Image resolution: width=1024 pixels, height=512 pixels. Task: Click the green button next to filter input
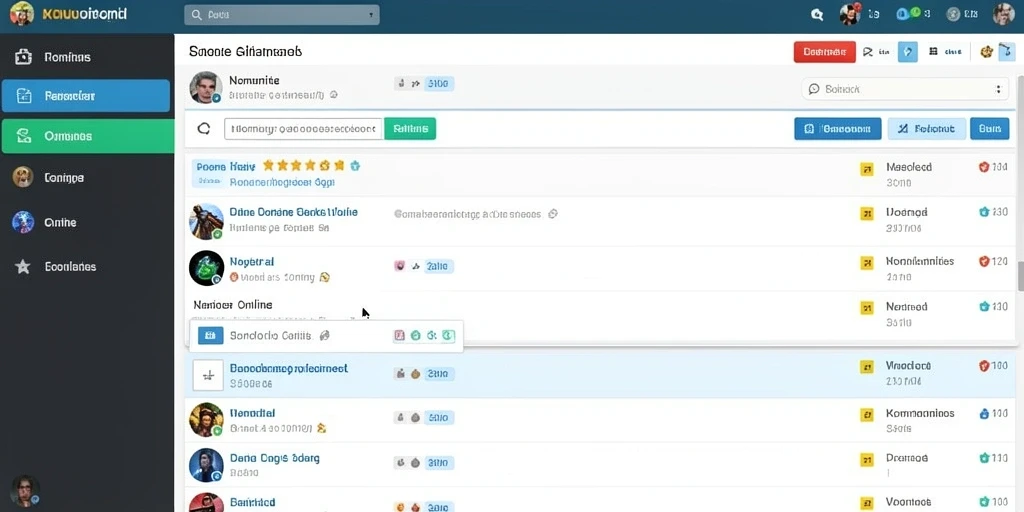point(410,129)
